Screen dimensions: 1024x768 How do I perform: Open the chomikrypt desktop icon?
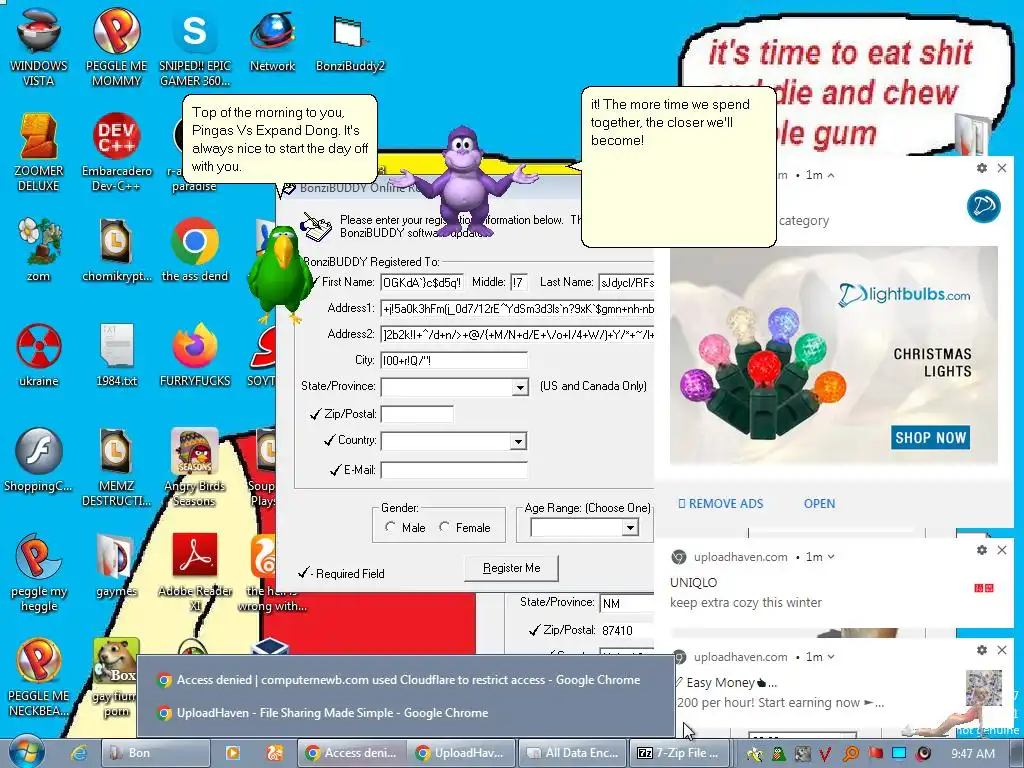[x=116, y=251]
